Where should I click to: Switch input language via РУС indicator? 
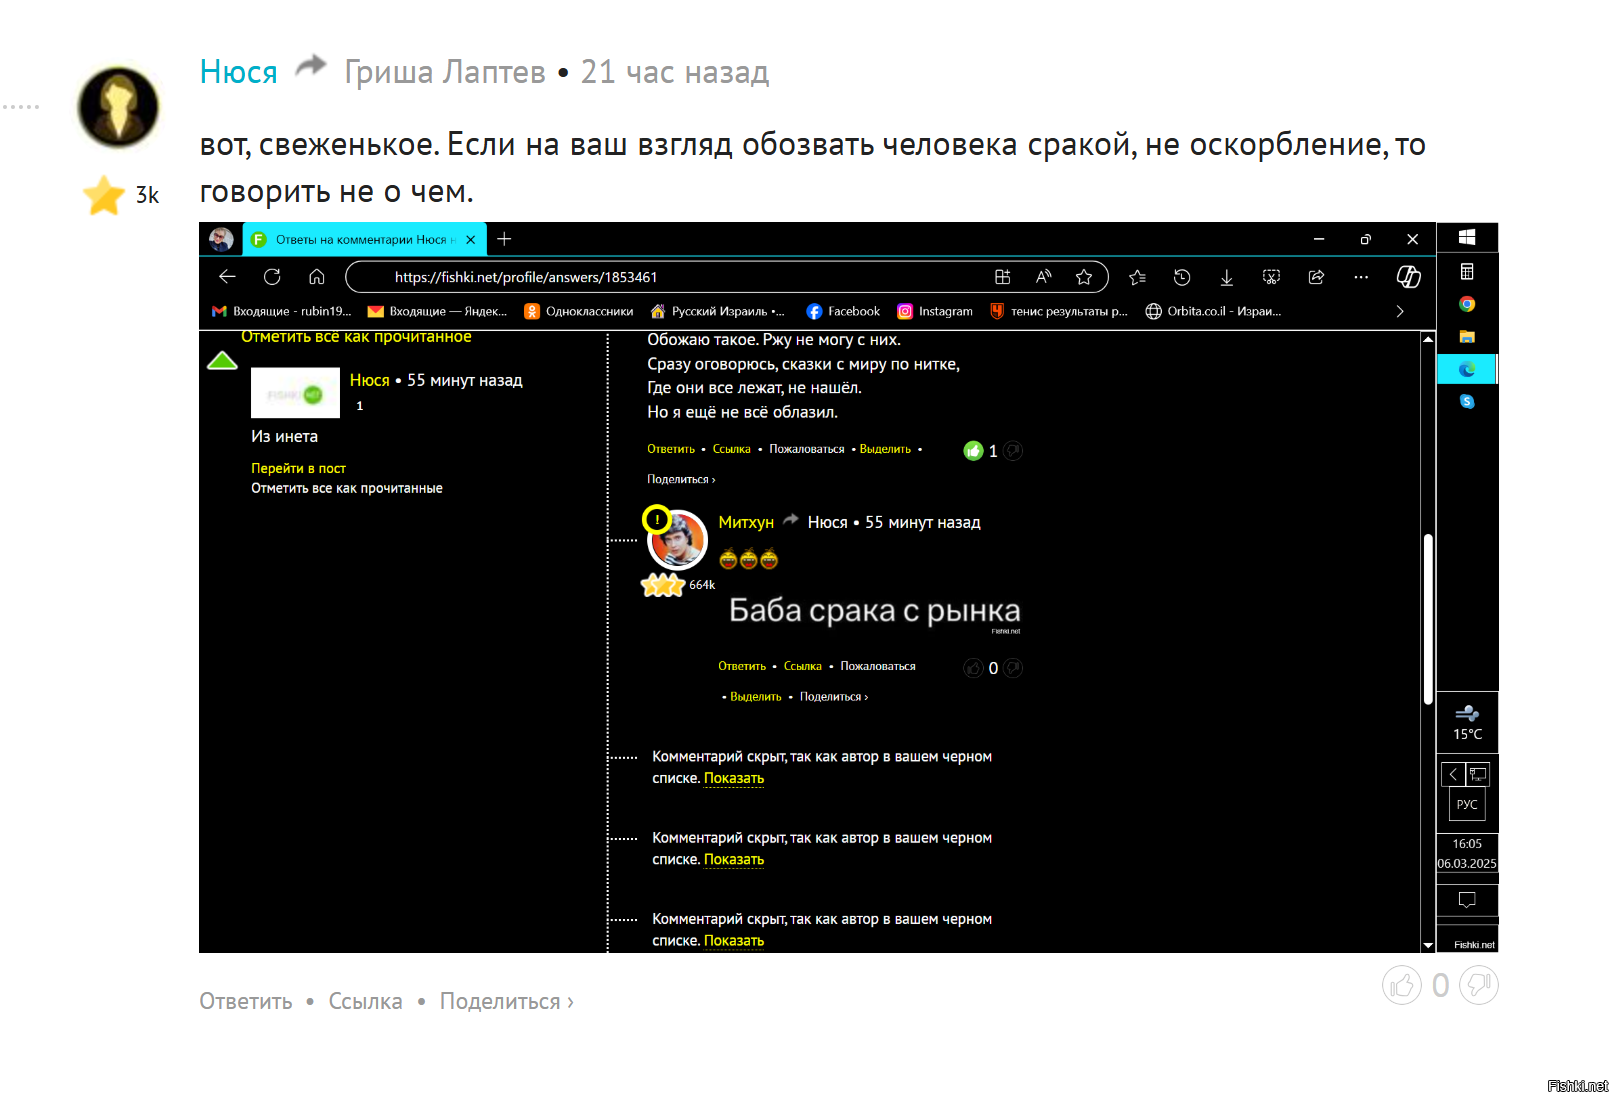(1467, 804)
